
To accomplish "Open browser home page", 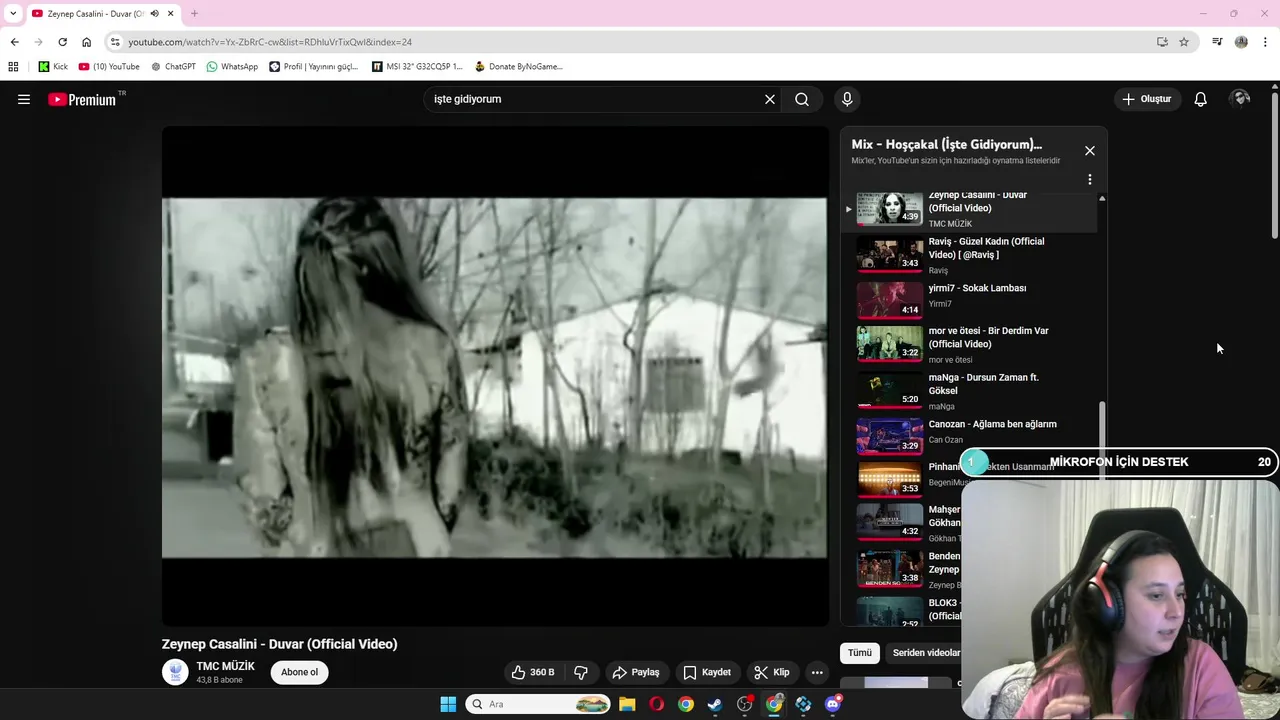I will (x=86, y=42).
